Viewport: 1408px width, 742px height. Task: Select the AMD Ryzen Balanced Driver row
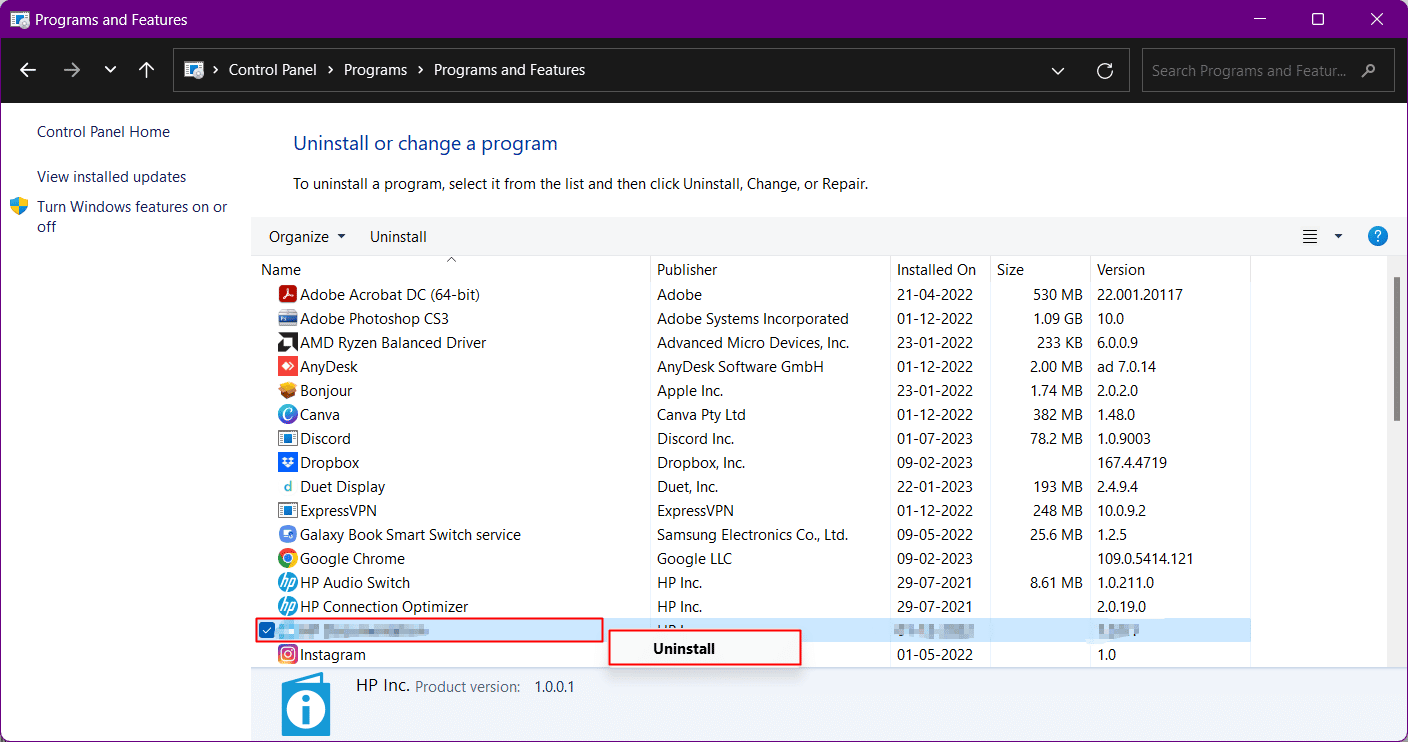751,343
